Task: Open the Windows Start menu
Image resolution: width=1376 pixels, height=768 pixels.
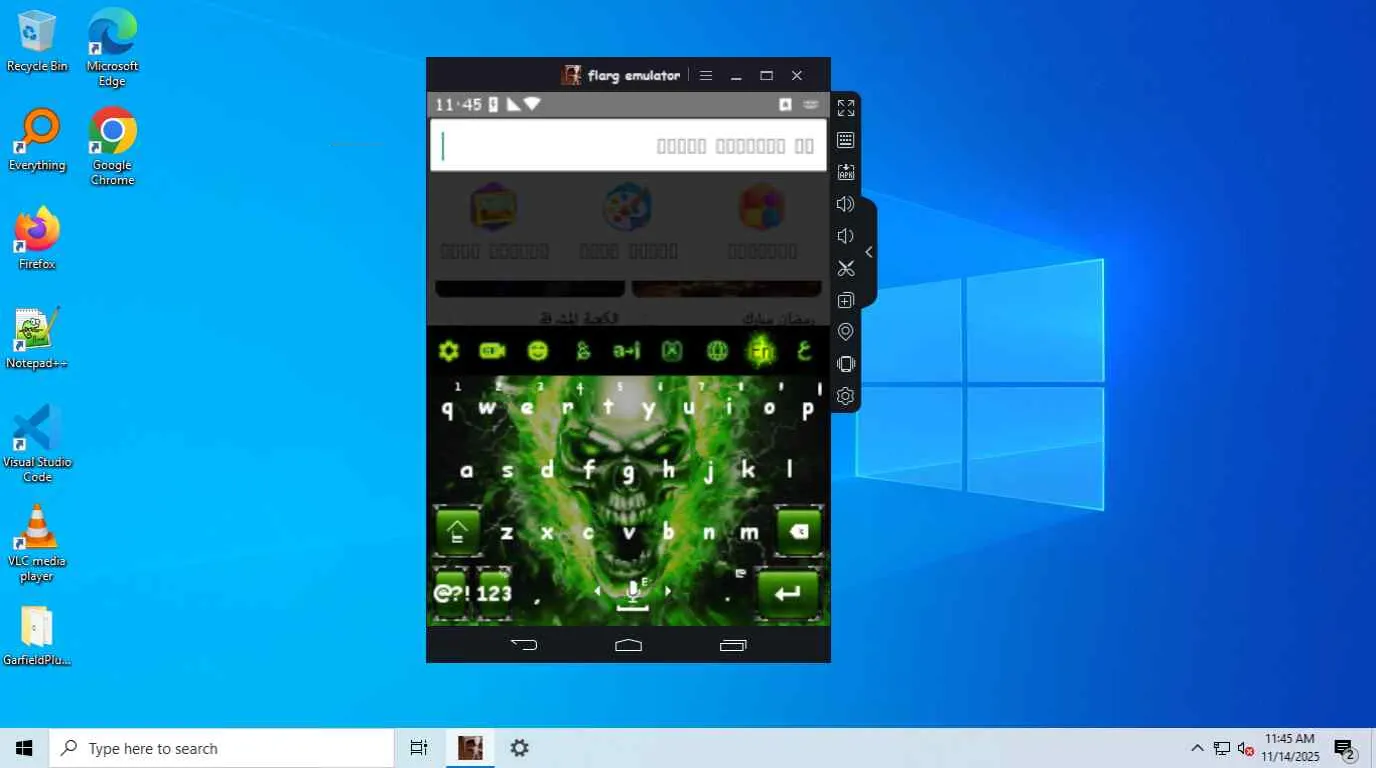Action: pyautogui.click(x=24, y=748)
